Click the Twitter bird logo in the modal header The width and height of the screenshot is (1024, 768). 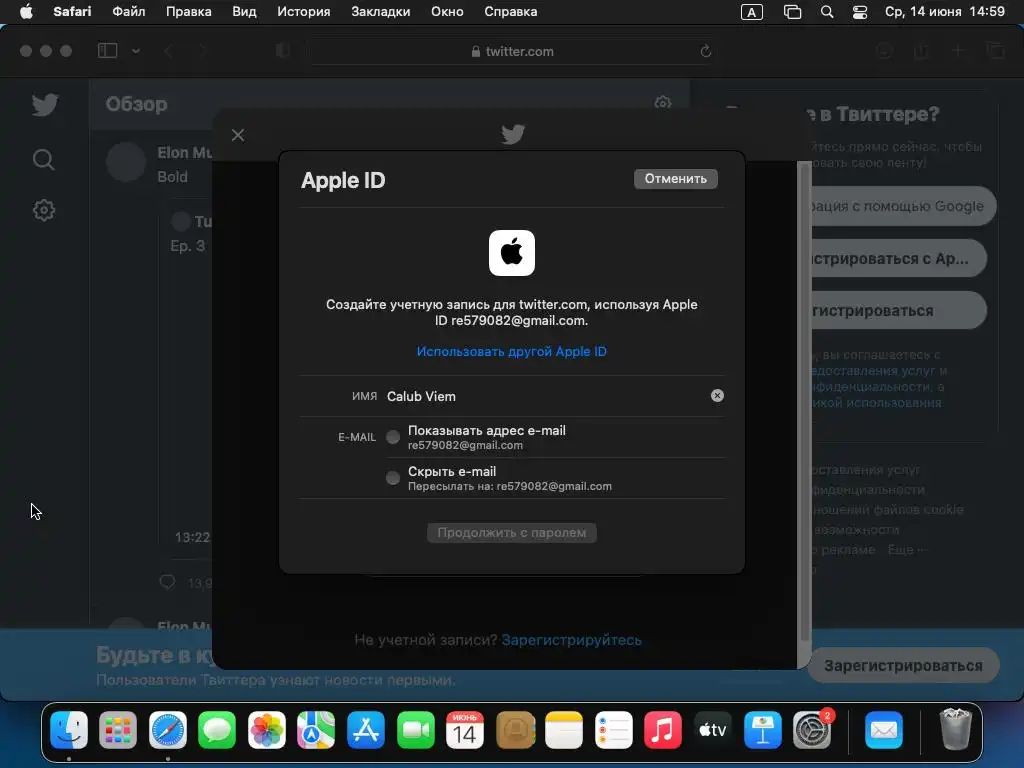pyautogui.click(x=513, y=135)
